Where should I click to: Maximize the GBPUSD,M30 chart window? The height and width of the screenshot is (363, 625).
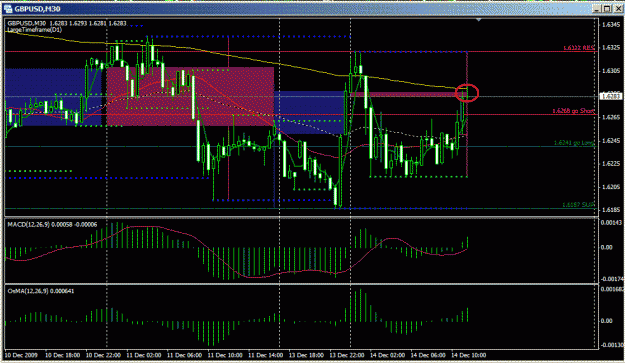(607, 8)
